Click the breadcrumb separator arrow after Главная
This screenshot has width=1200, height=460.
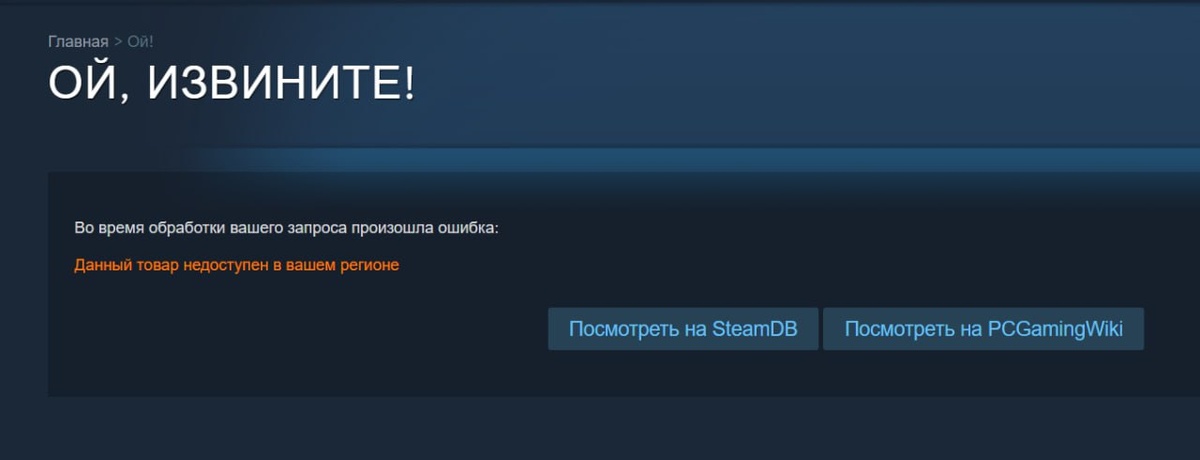coord(117,42)
